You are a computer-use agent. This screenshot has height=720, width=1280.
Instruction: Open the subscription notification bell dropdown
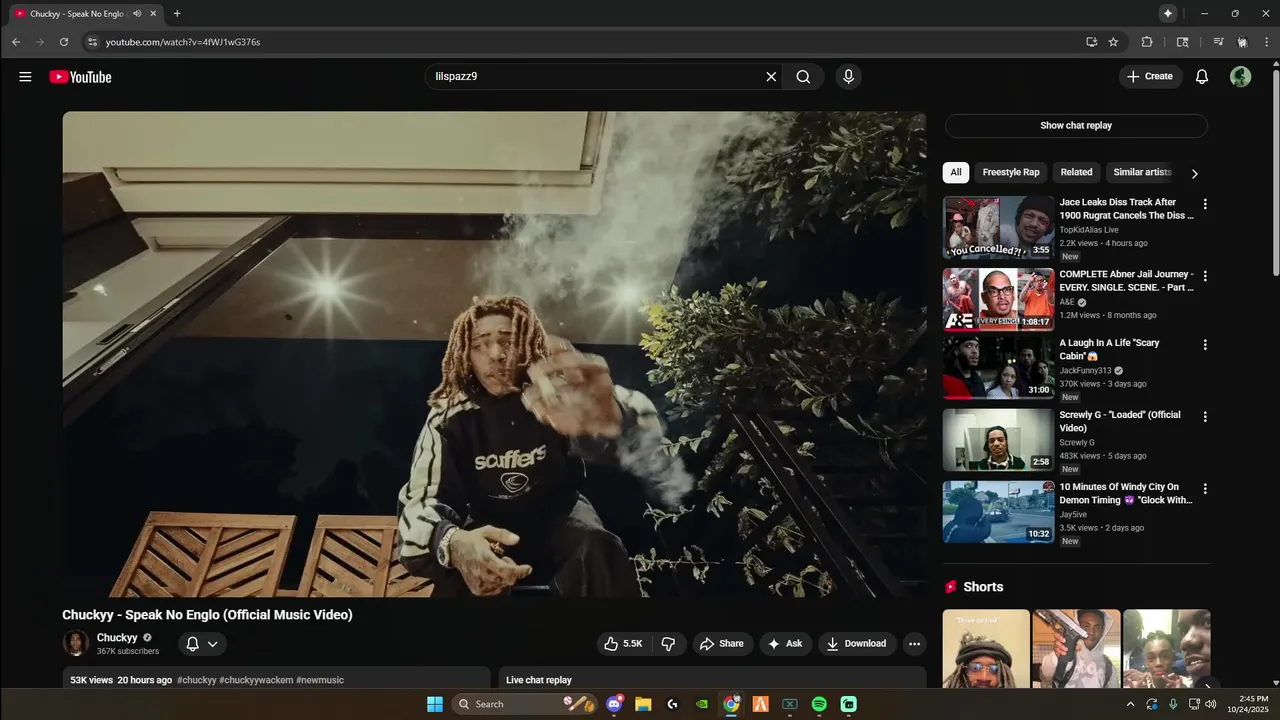202,644
